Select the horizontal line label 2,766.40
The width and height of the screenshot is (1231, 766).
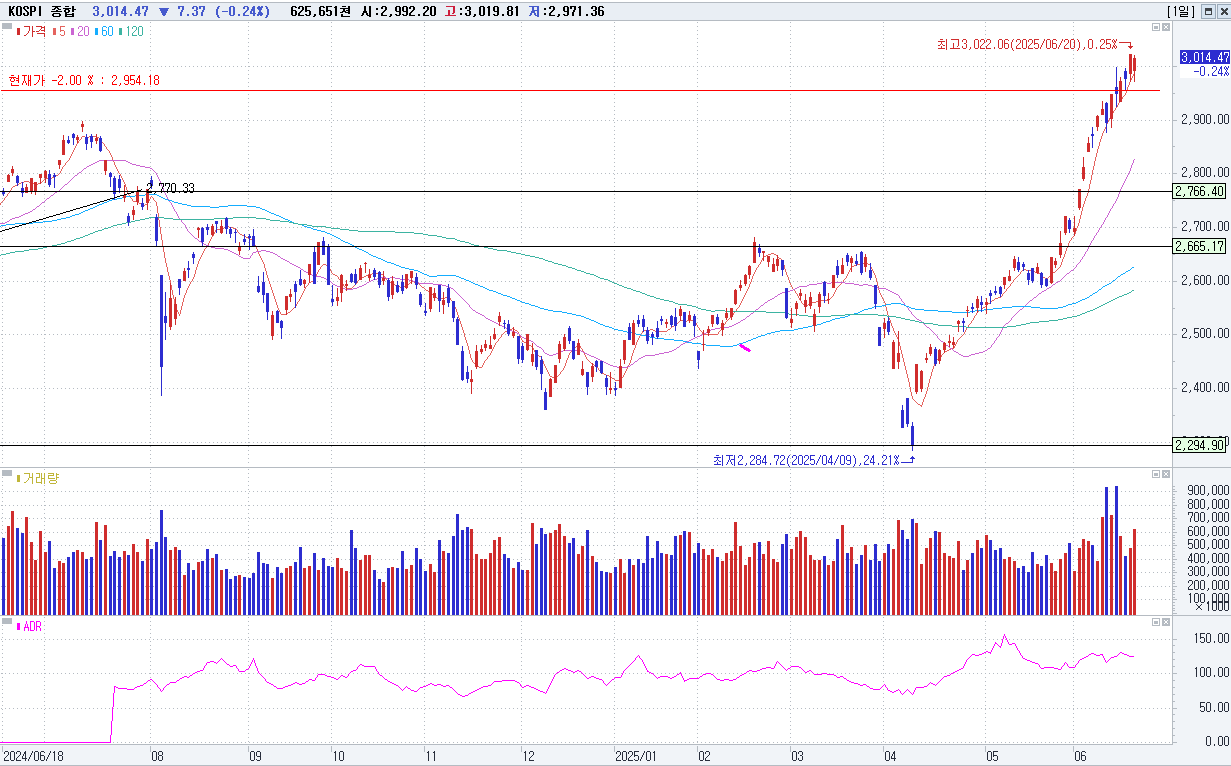click(1200, 191)
